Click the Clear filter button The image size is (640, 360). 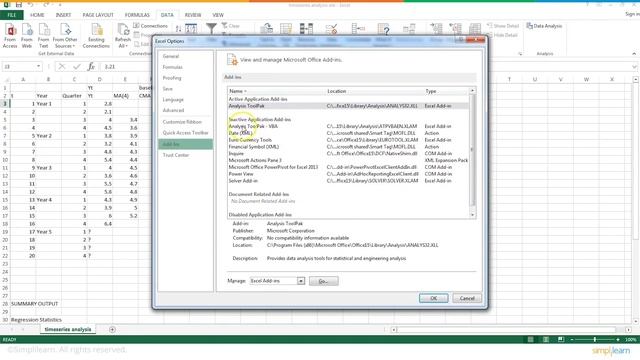231,26
